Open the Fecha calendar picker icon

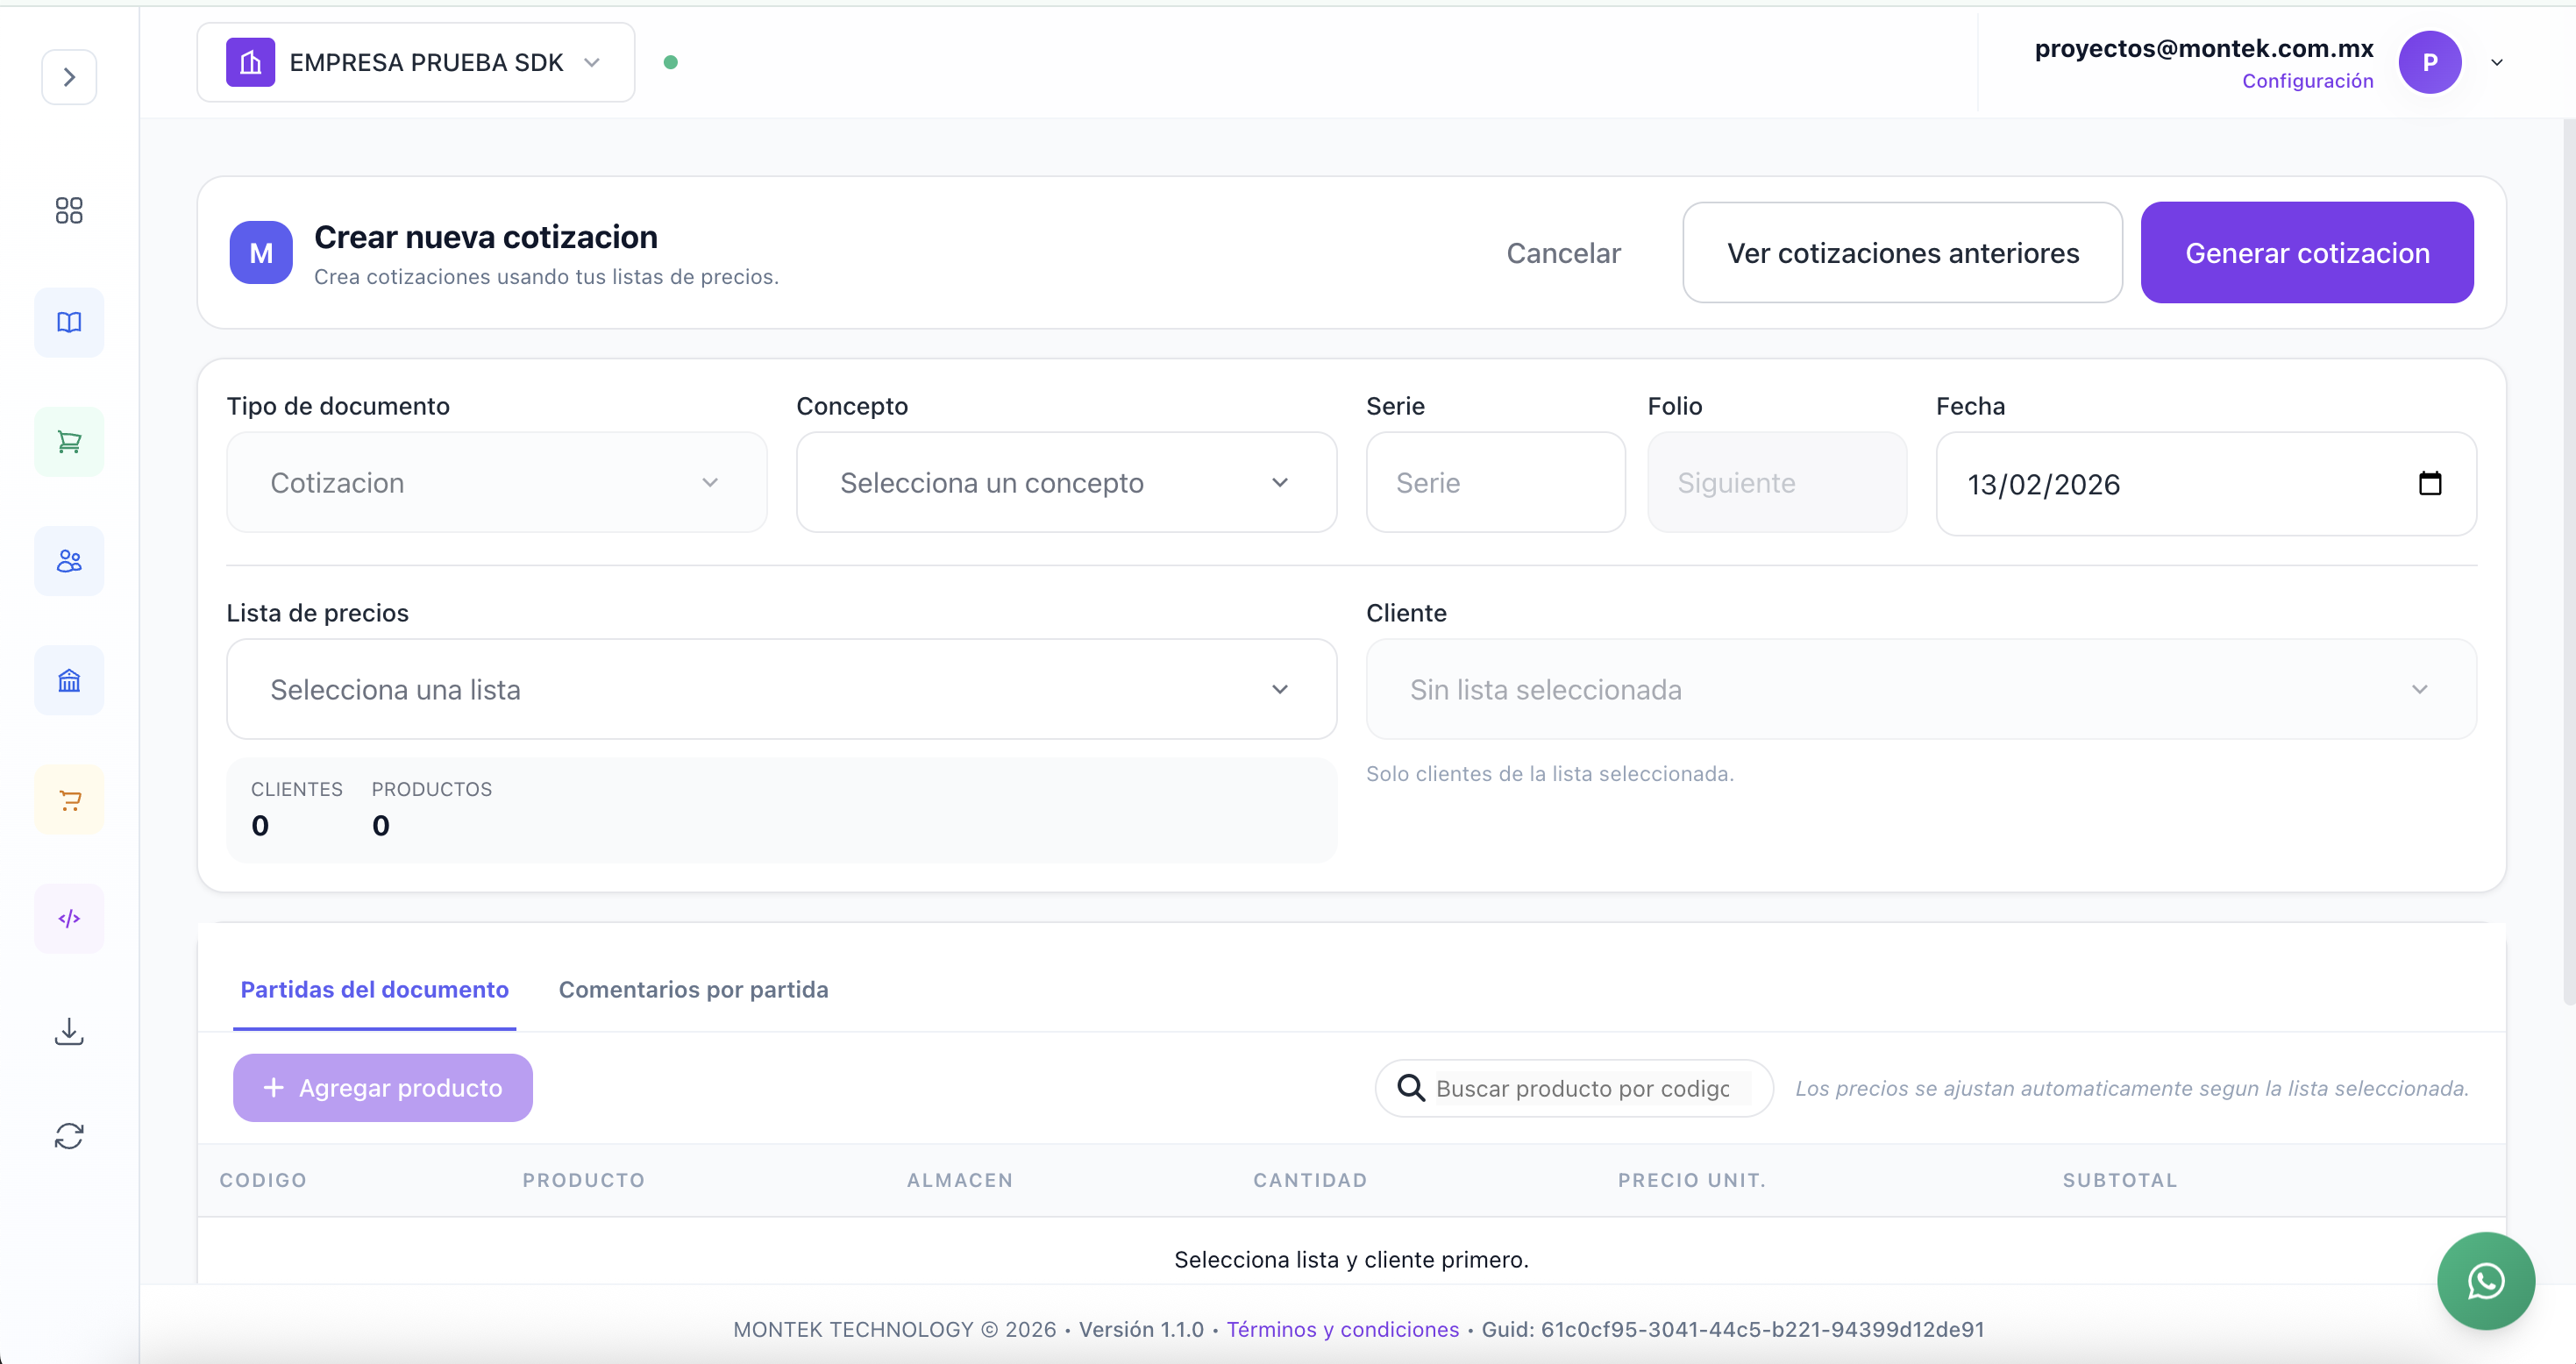click(x=2429, y=484)
